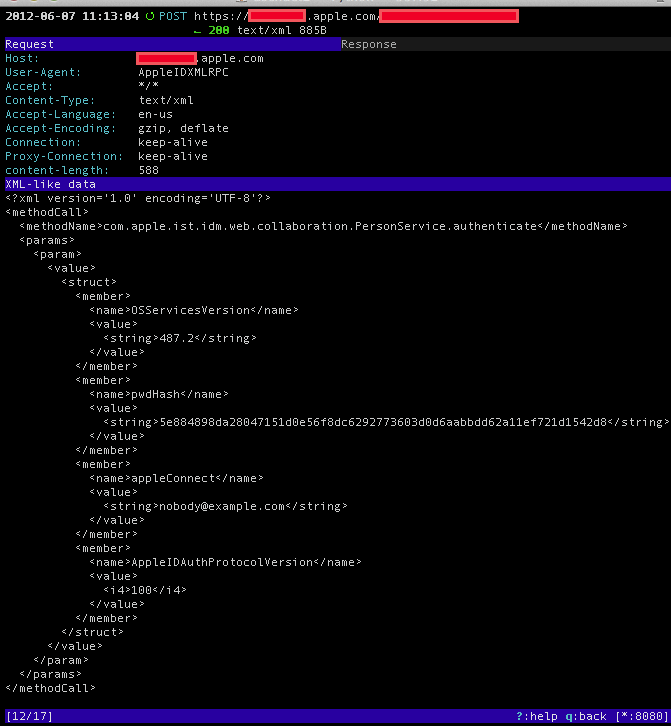Click the green replay icon before POST
Screen dimensions: 671x726
(x=150, y=16)
